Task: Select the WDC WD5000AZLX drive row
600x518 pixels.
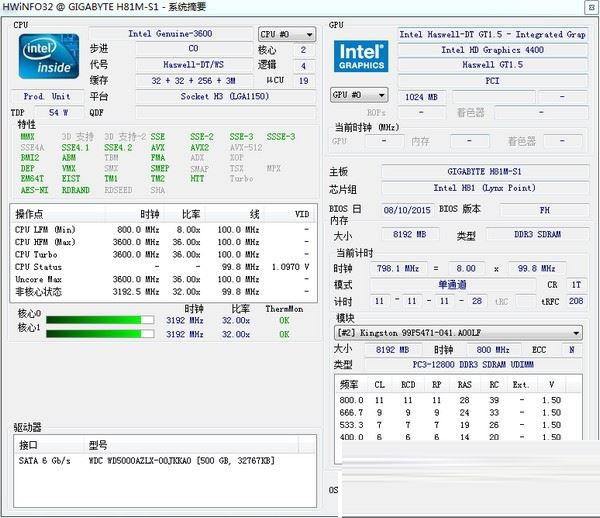Action: [165, 460]
